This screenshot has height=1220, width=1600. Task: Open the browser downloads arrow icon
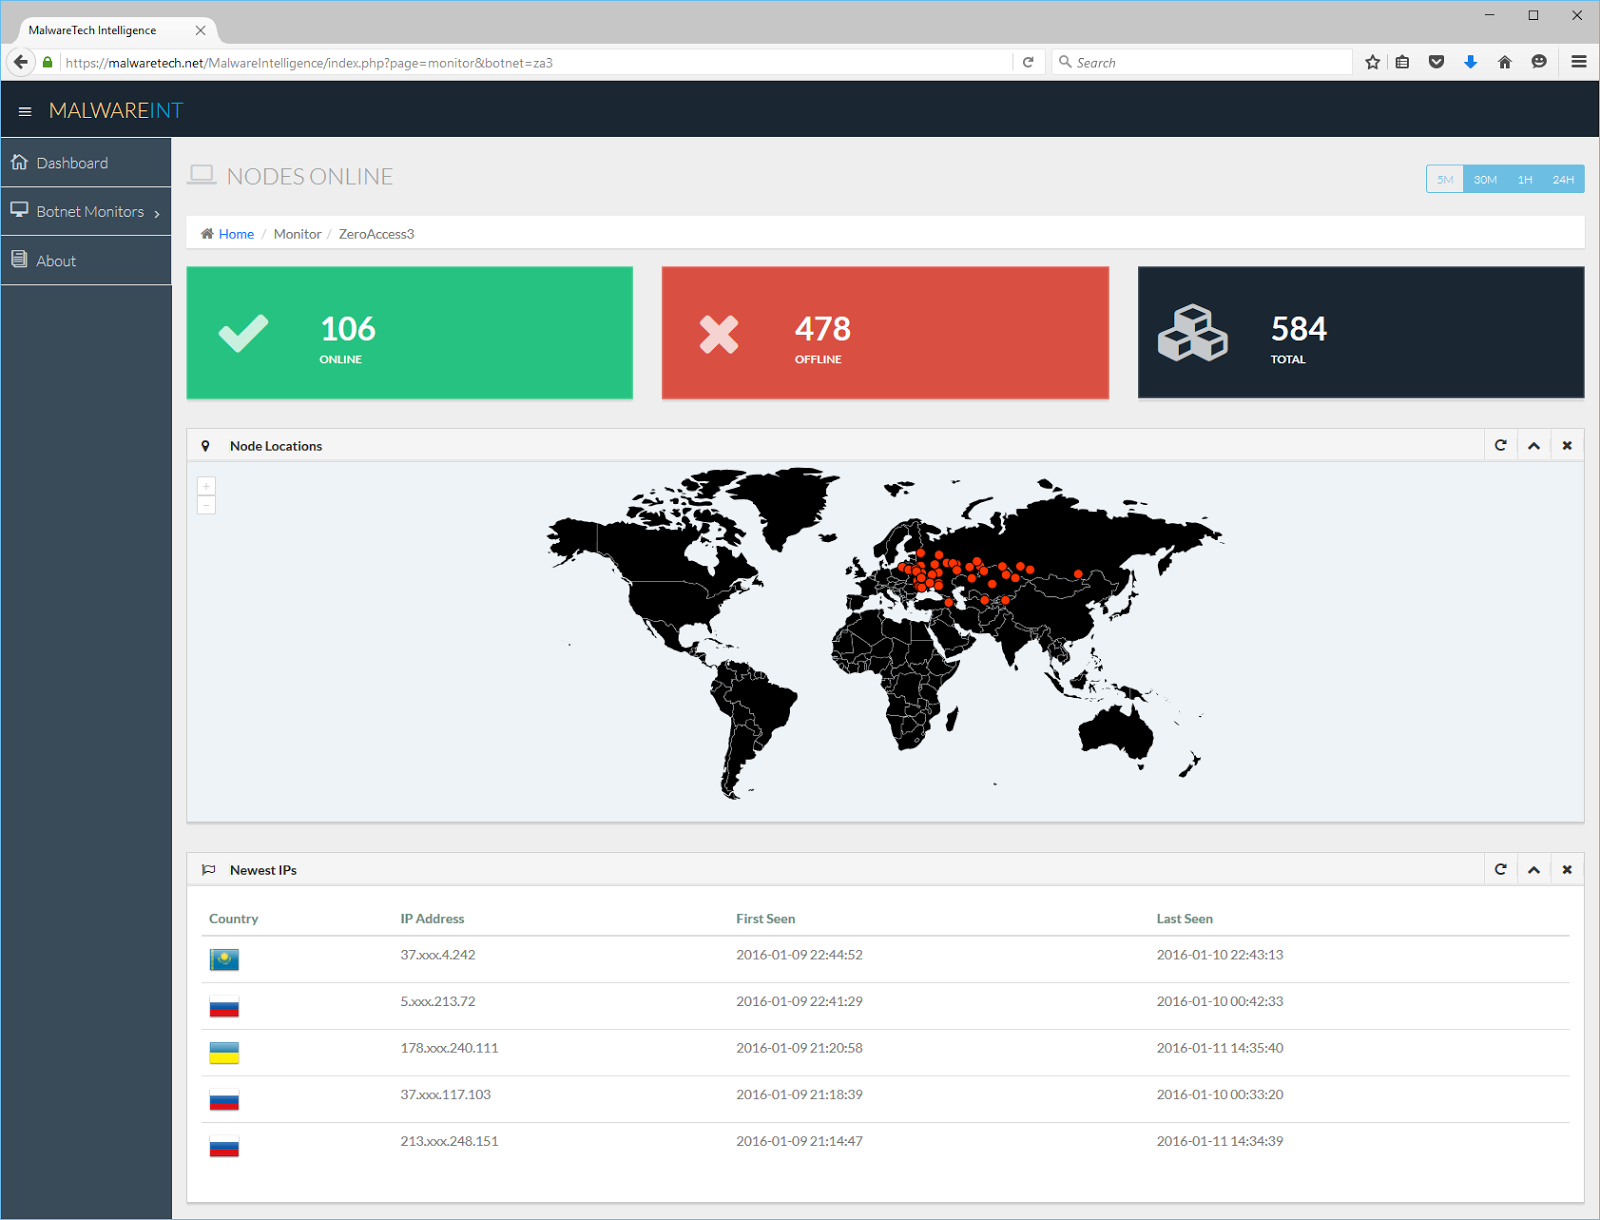click(1470, 62)
